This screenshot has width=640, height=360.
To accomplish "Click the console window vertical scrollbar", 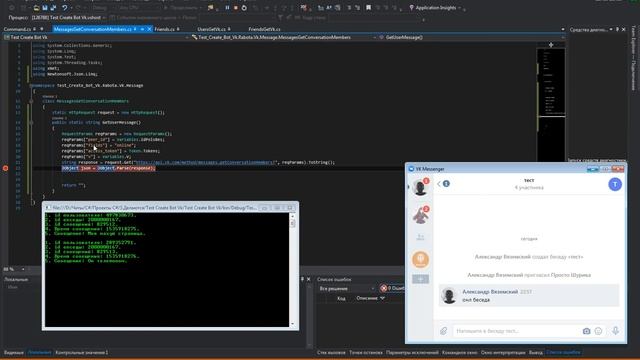I will 292,270.
